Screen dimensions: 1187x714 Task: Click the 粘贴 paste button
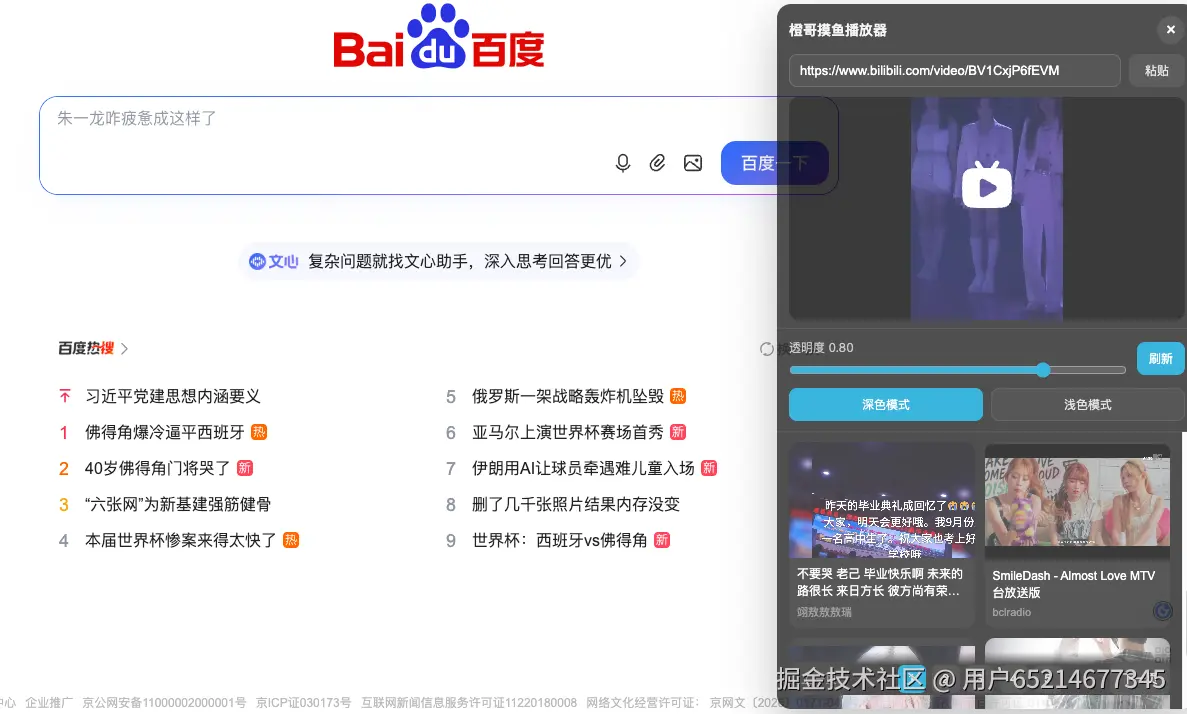(1157, 70)
